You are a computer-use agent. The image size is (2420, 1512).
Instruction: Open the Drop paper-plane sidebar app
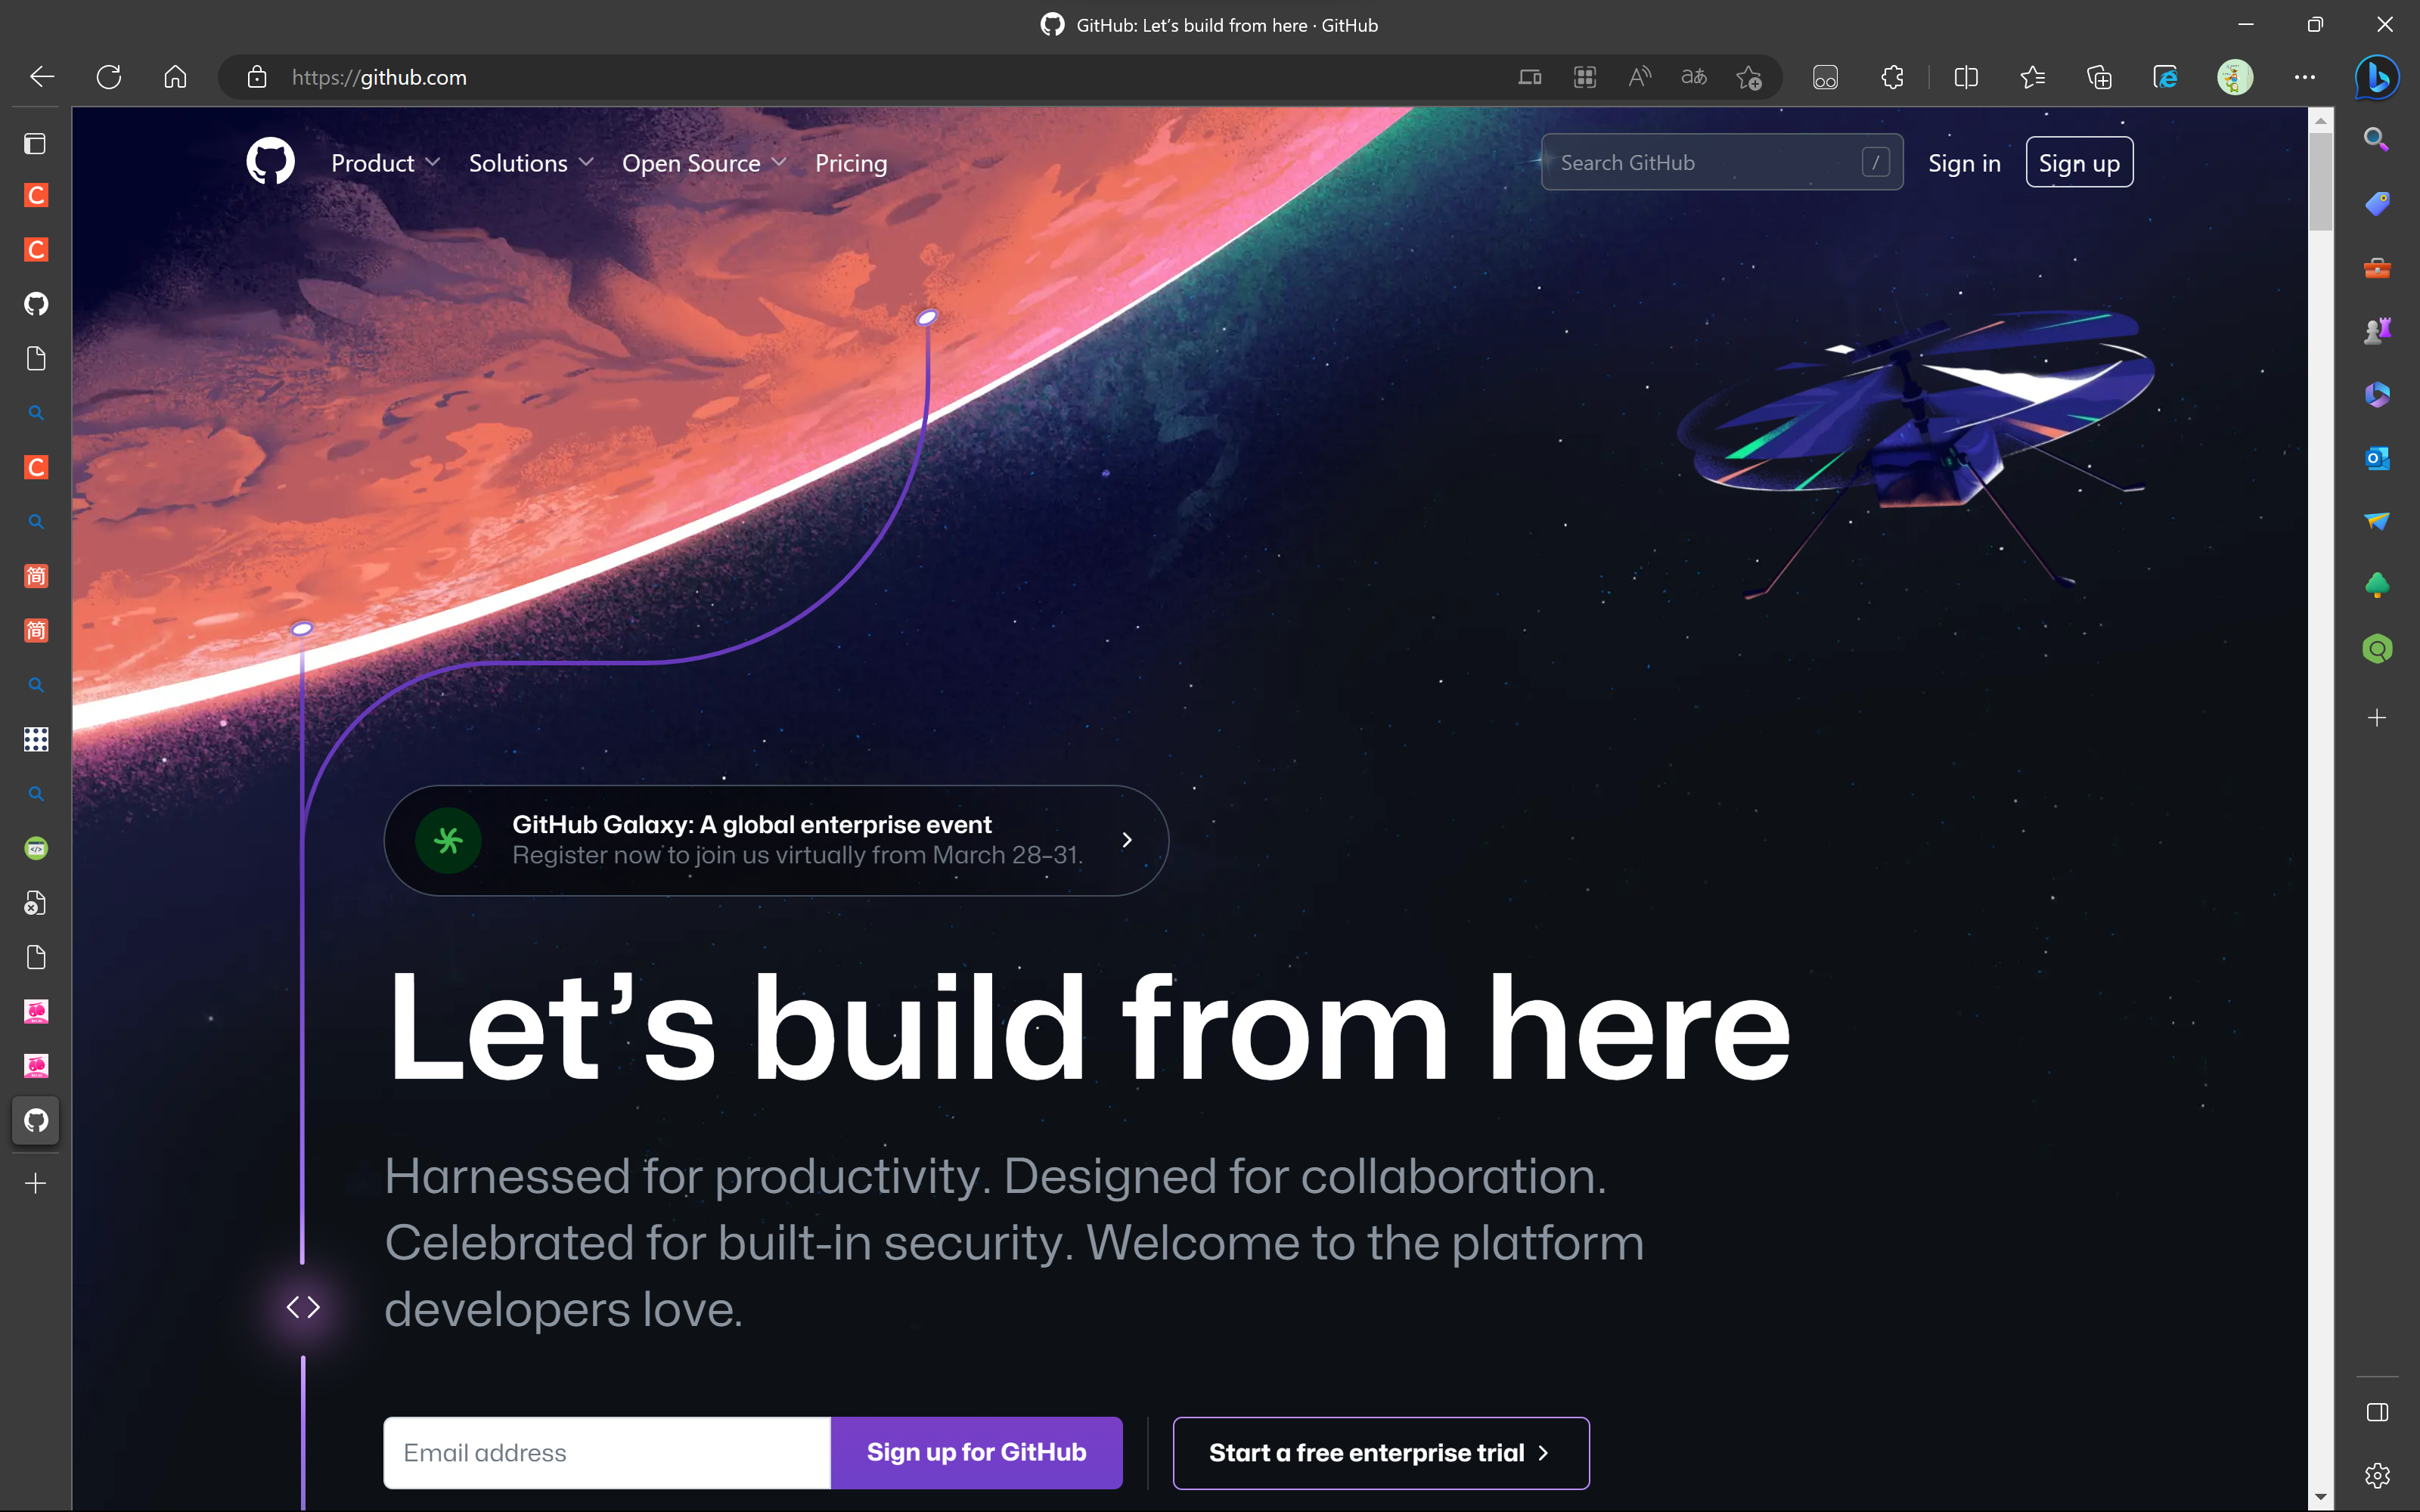point(2377,521)
